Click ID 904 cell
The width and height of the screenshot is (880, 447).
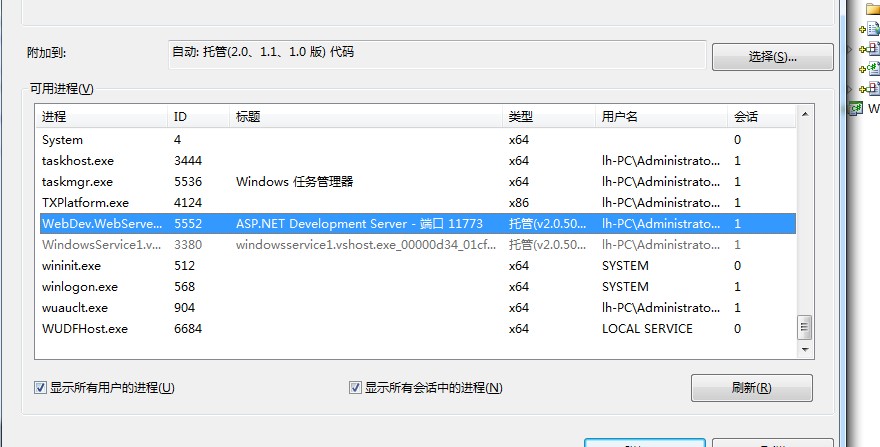(x=185, y=308)
